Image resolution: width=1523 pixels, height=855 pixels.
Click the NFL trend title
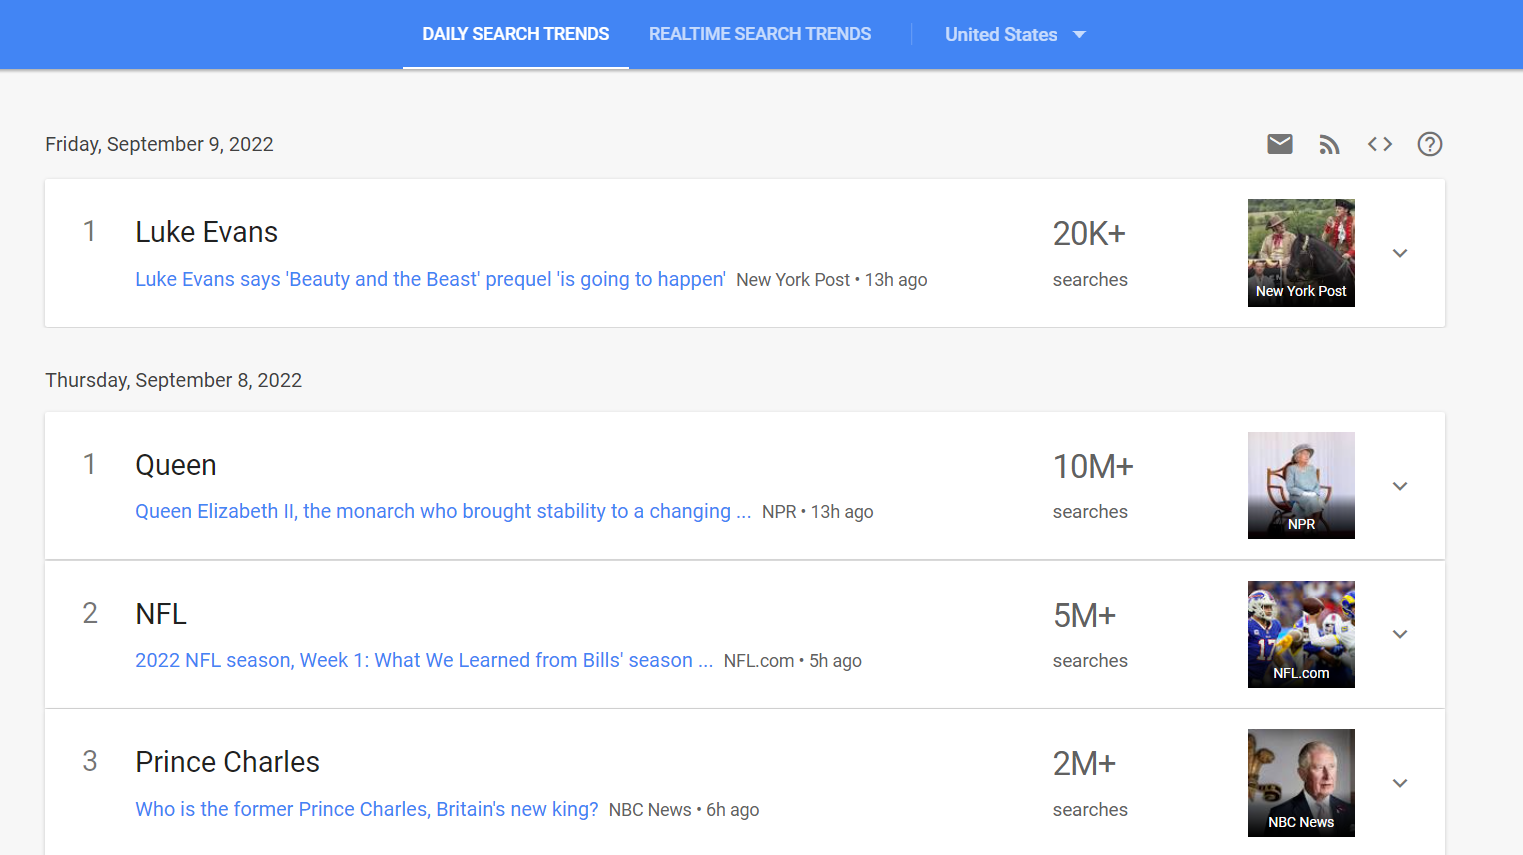click(161, 613)
